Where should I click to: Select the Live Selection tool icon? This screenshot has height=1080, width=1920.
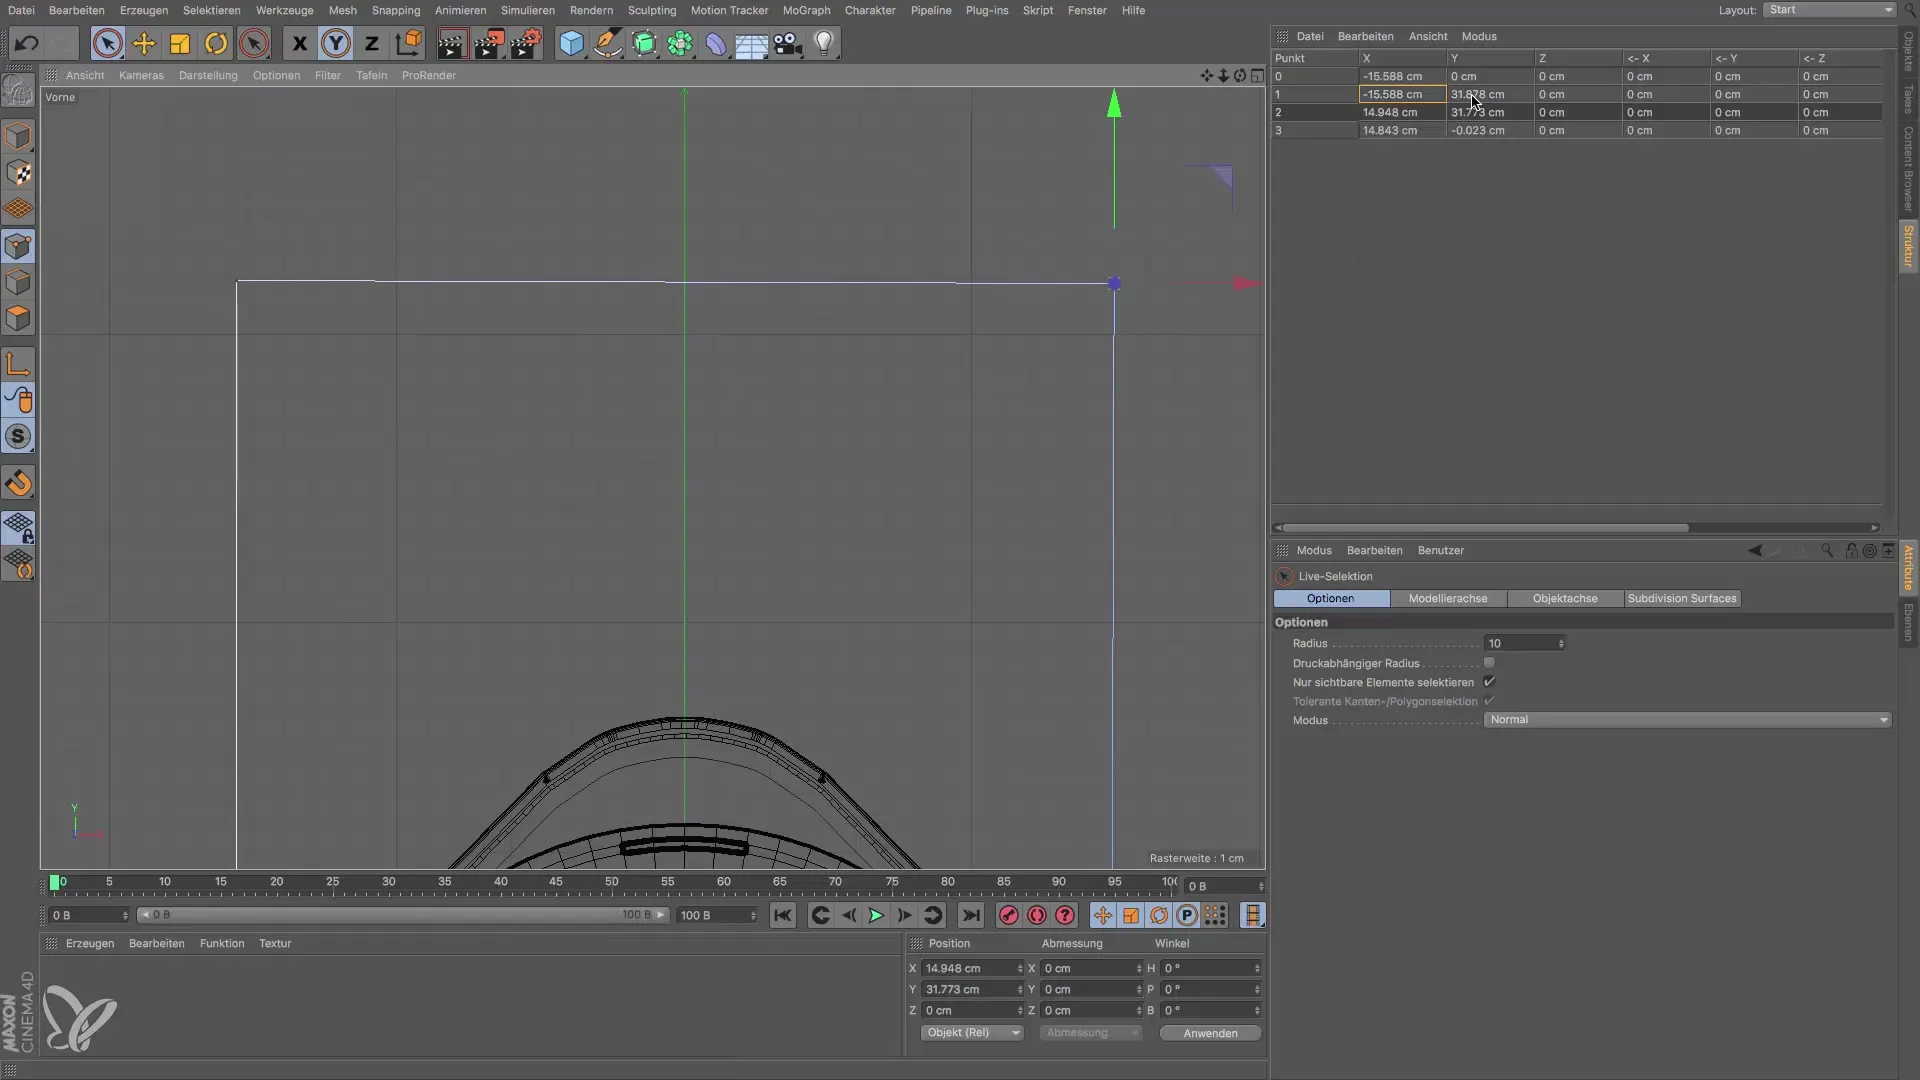pos(108,44)
